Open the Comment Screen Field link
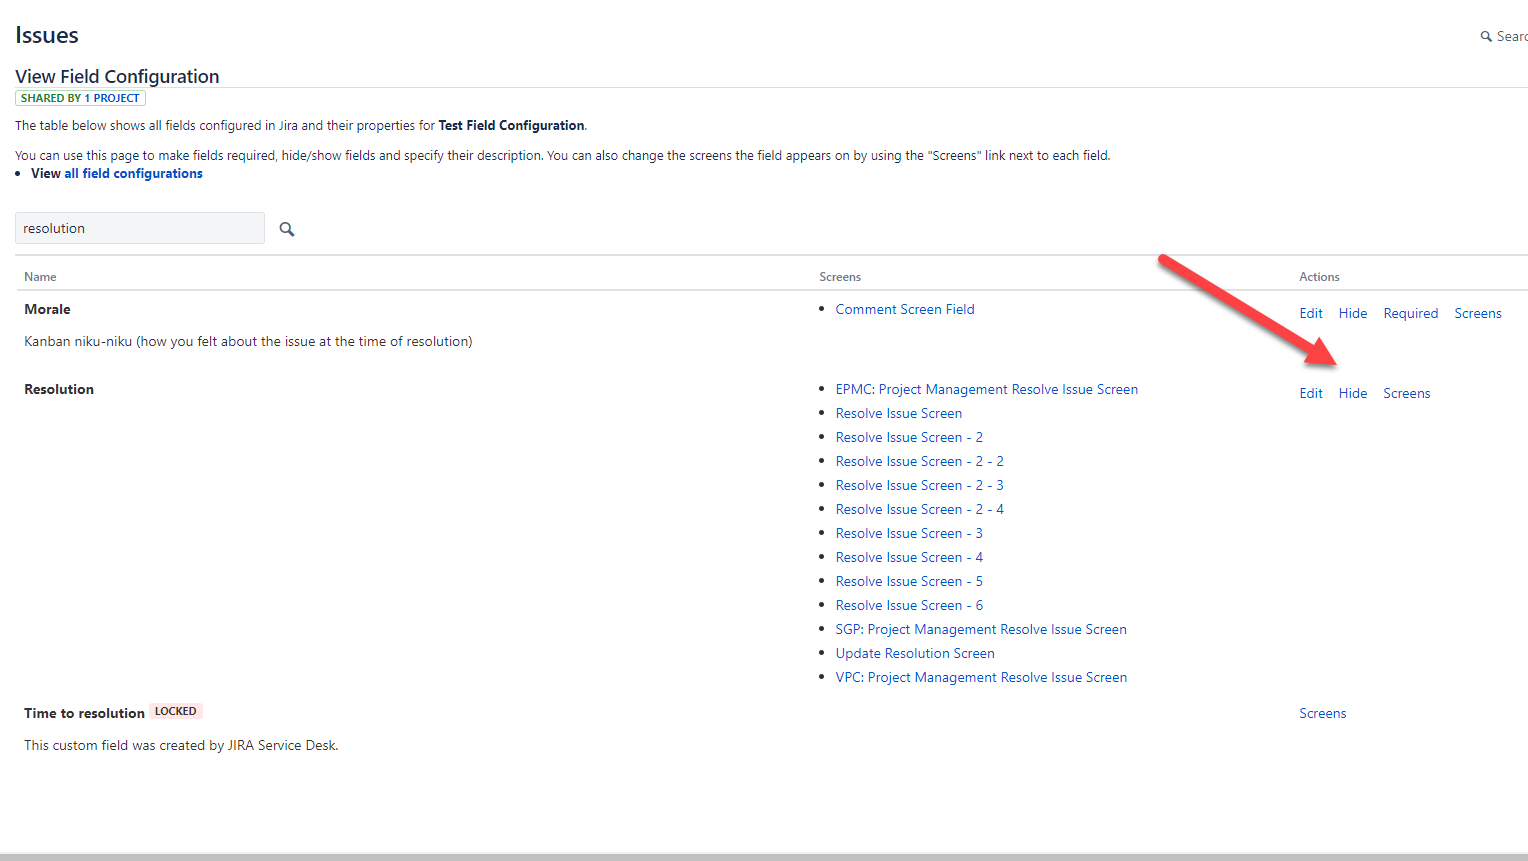 coord(904,308)
